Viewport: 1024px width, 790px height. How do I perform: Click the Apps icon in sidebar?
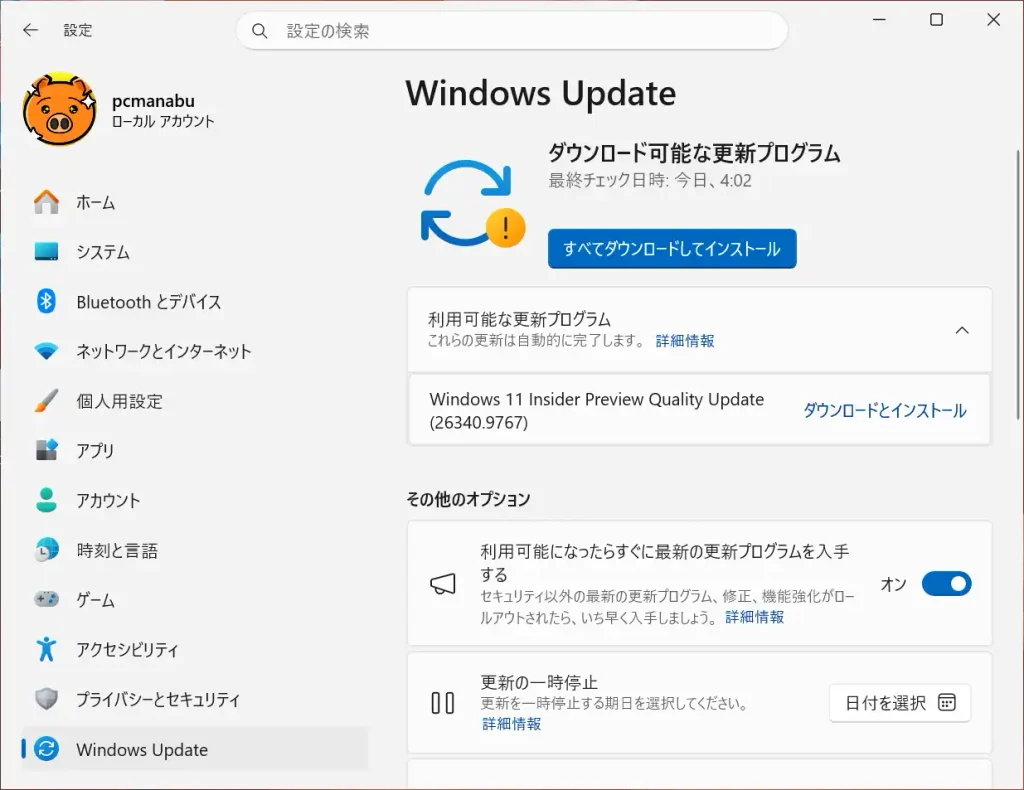click(x=46, y=450)
